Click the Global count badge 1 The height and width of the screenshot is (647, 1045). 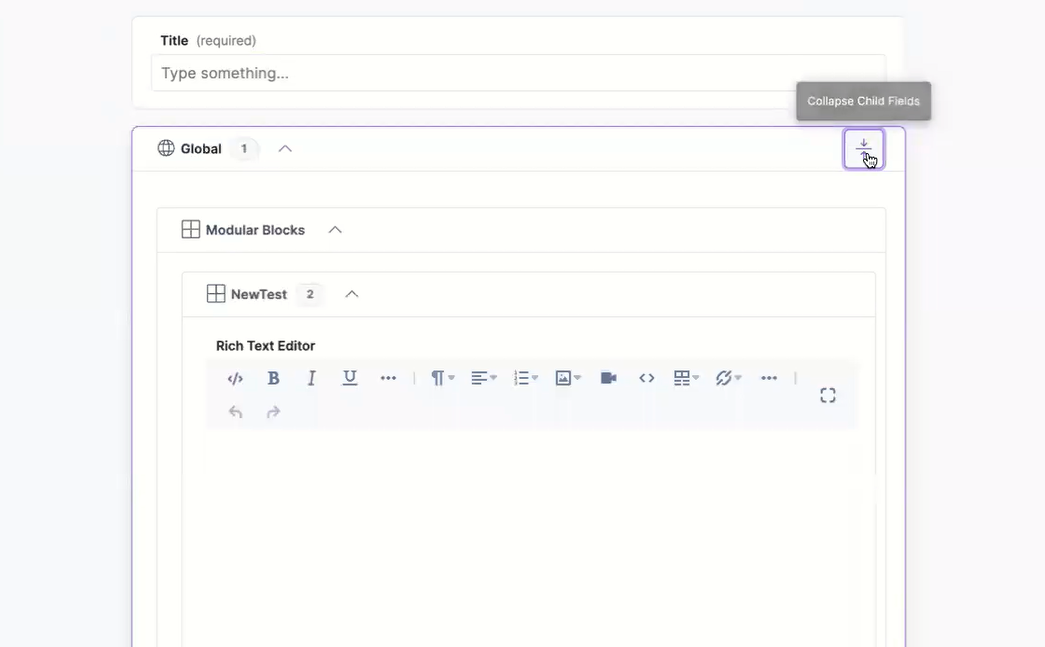pos(244,149)
